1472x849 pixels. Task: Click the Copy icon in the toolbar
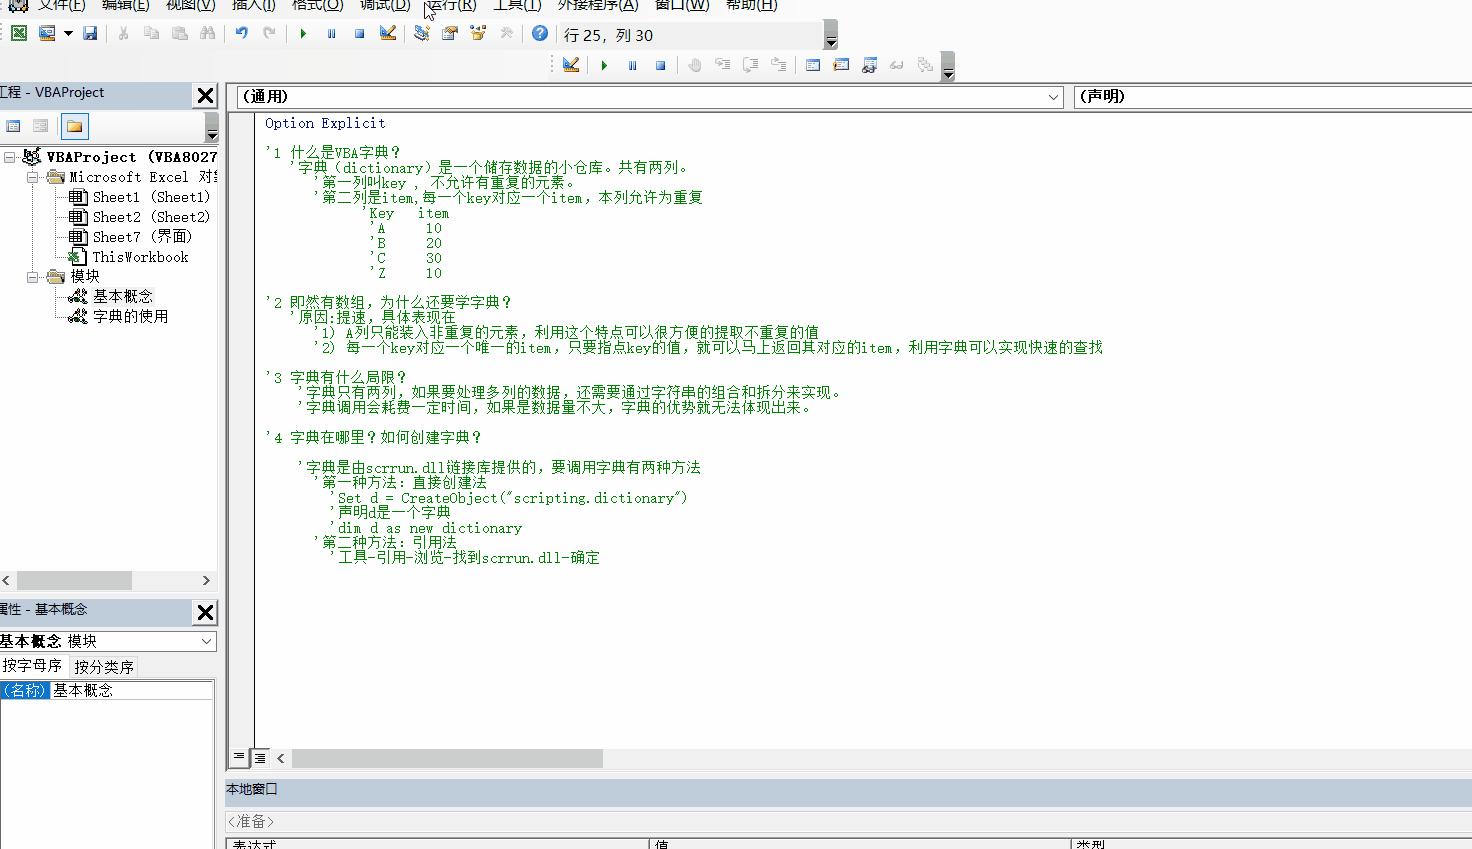click(151, 34)
